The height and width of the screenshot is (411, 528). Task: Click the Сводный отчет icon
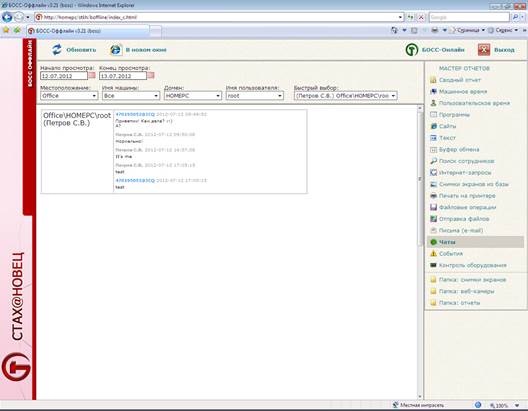coord(433,80)
